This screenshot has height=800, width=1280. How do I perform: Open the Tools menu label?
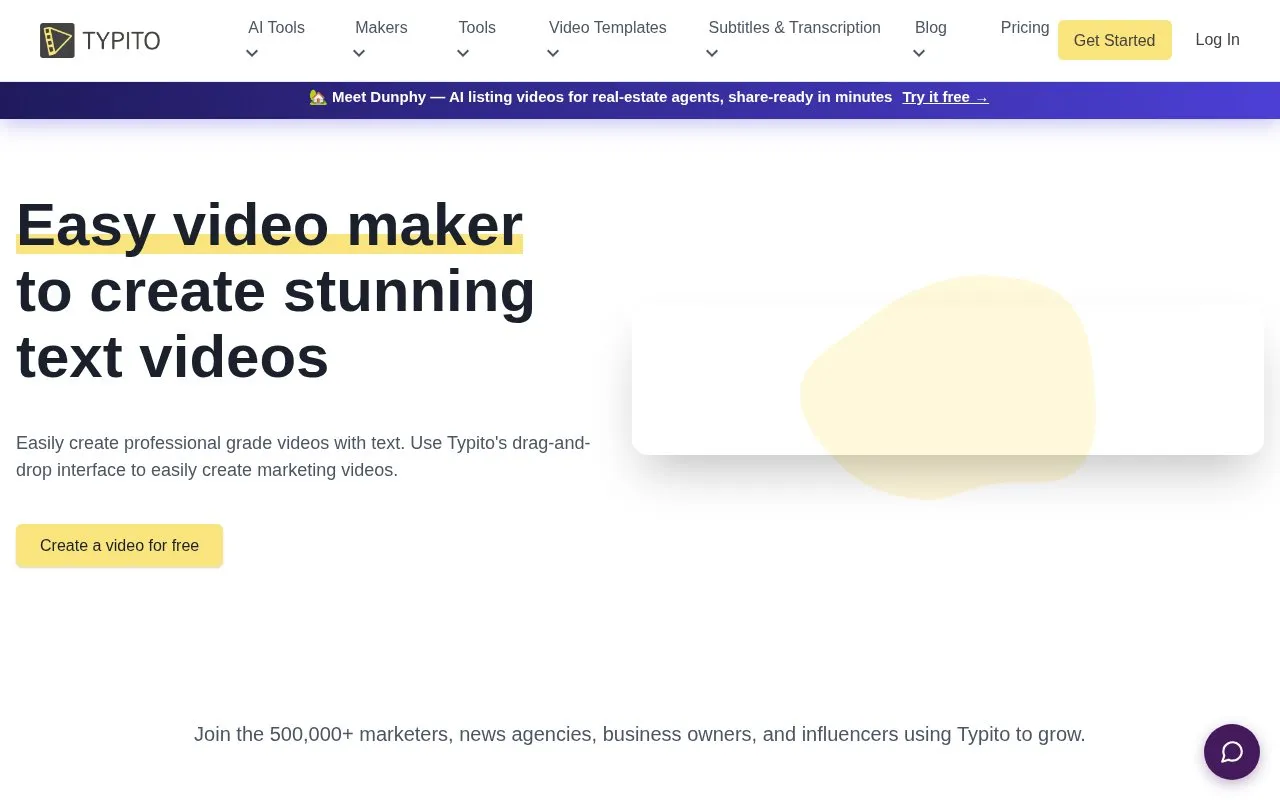click(x=477, y=28)
